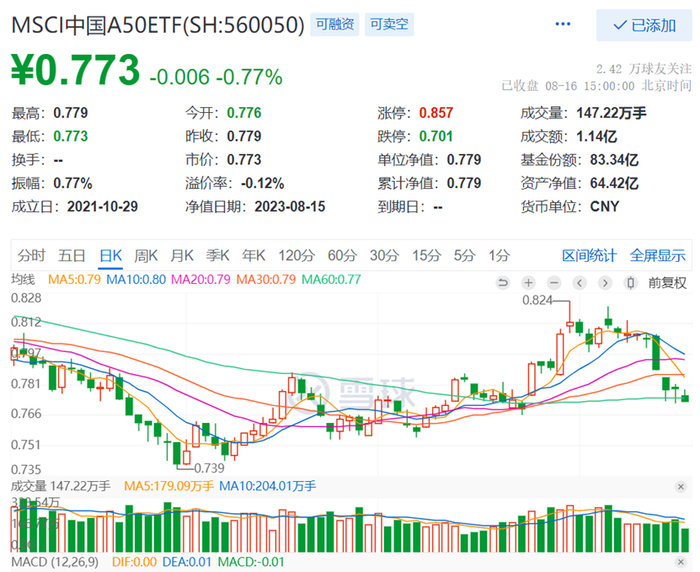
Task: Click the 成立日 date 2021-10-29
Action: (102, 206)
